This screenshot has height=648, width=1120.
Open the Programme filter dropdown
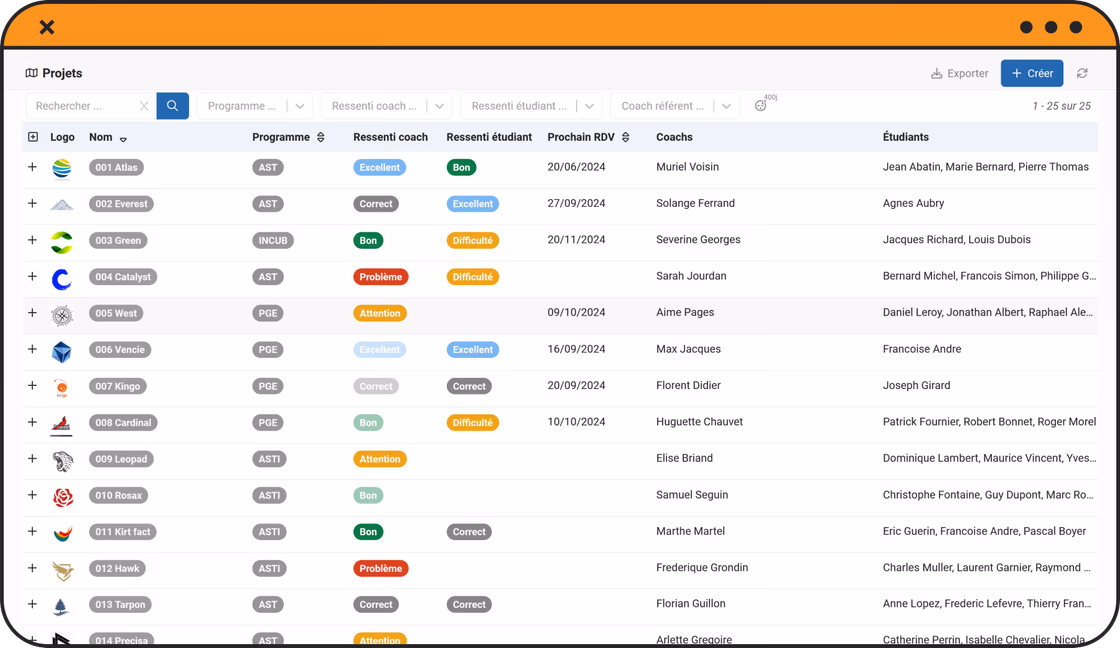tap(255, 106)
